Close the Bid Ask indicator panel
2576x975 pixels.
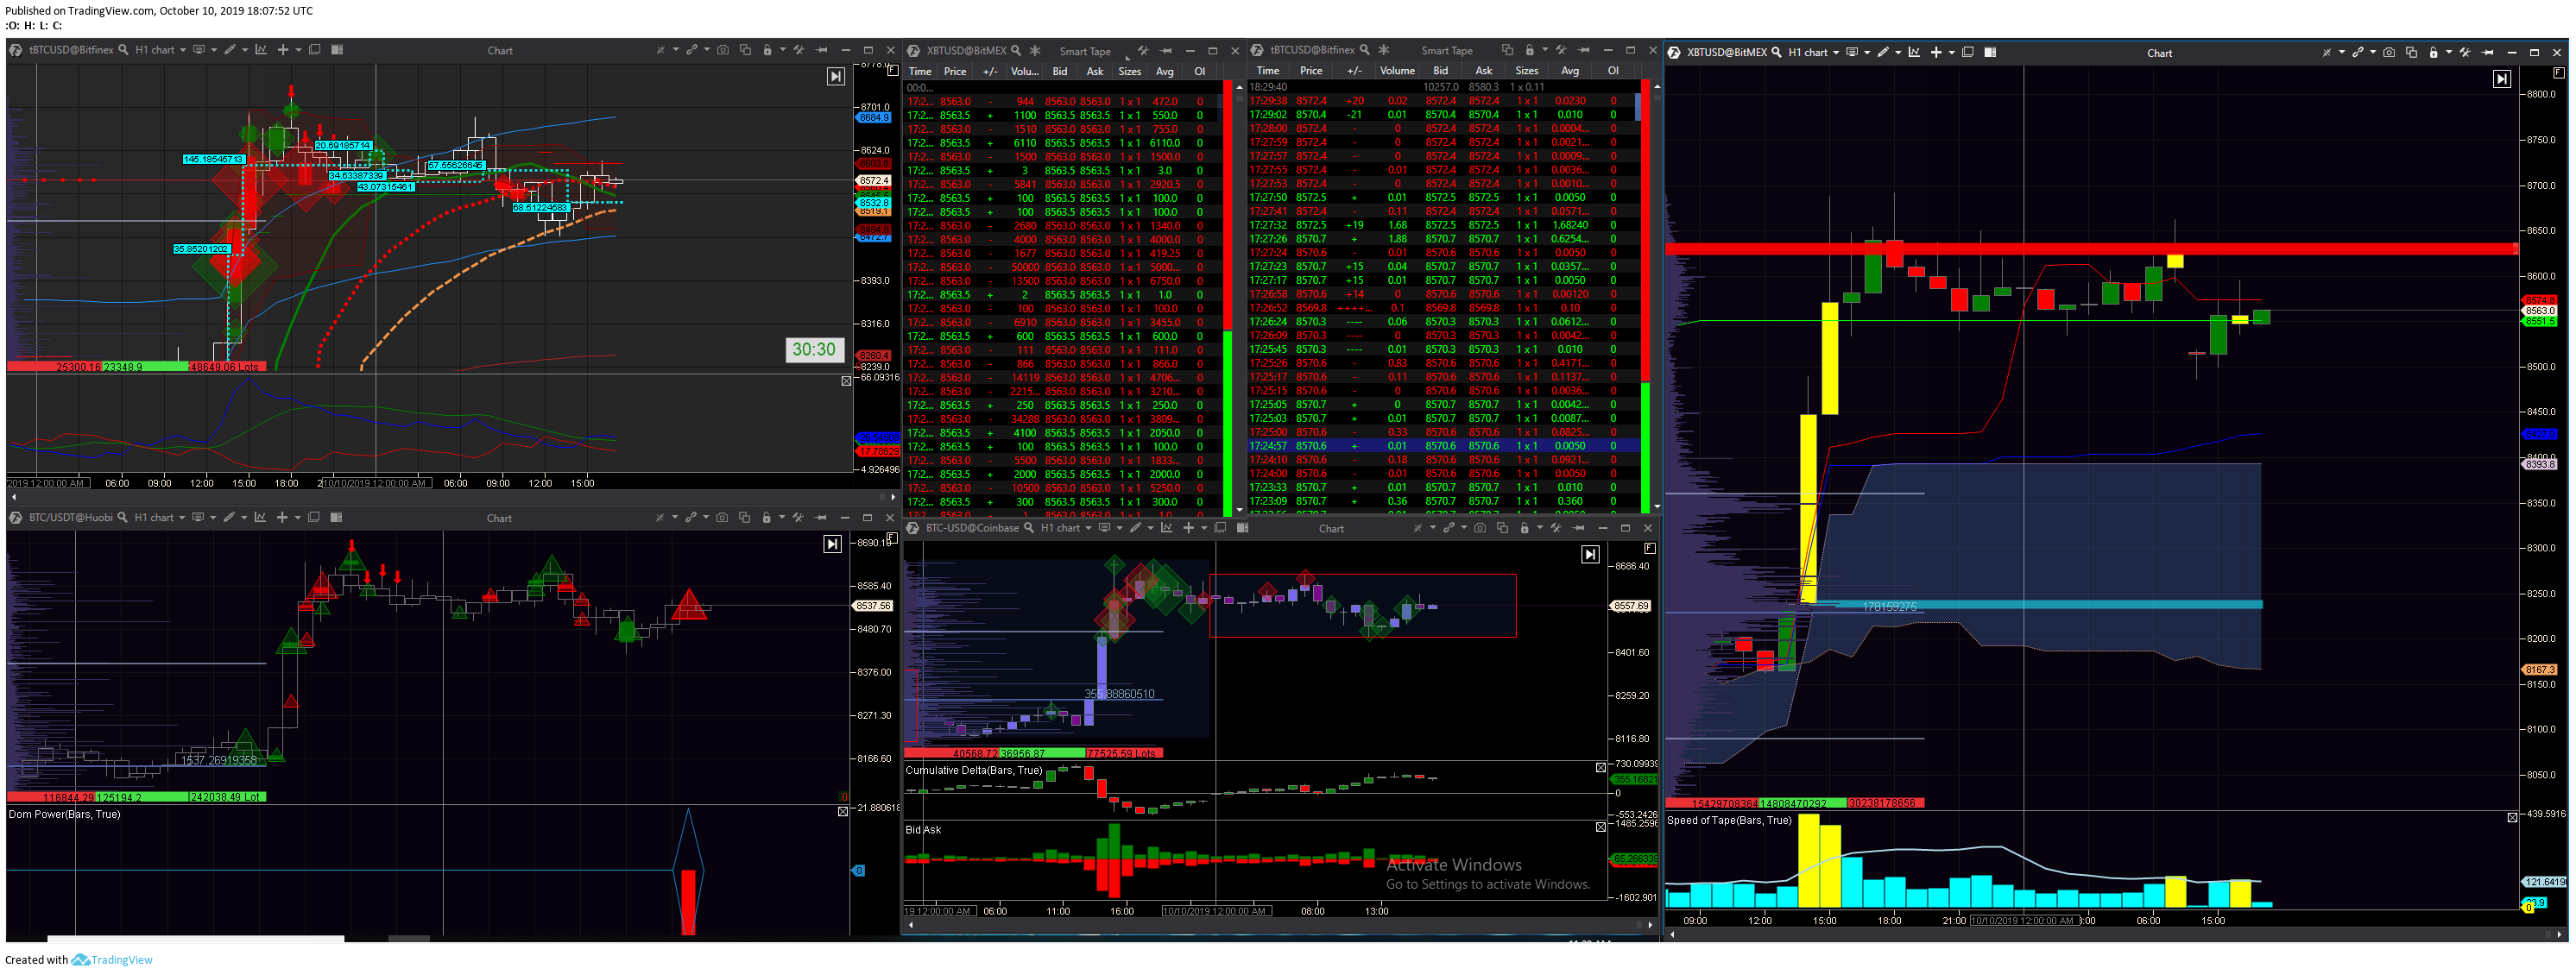click(x=1601, y=827)
